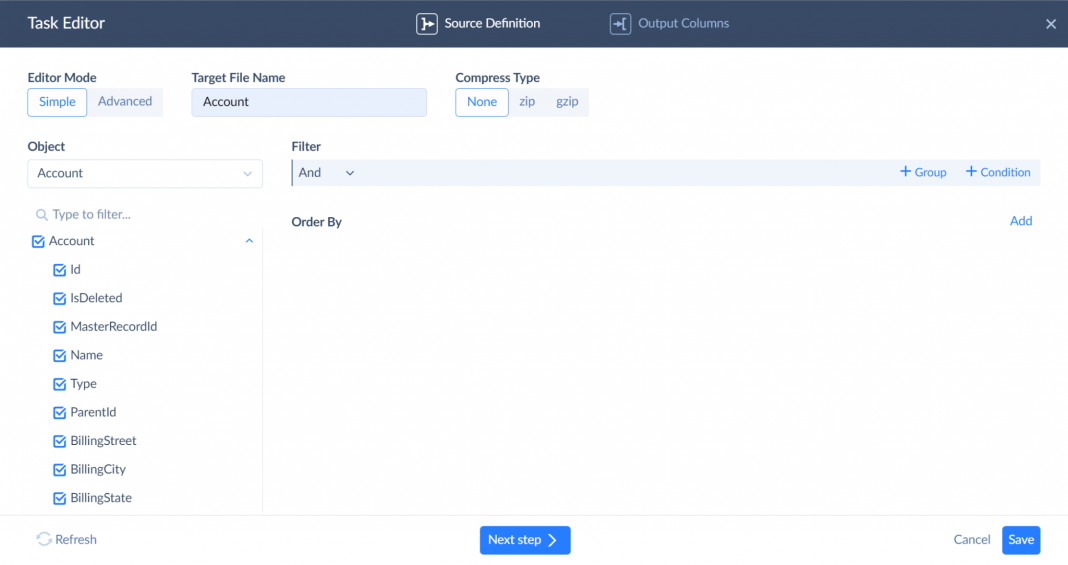1068x565 pixels.
Task: Close the Task Editor with X icon
Action: point(1051,24)
